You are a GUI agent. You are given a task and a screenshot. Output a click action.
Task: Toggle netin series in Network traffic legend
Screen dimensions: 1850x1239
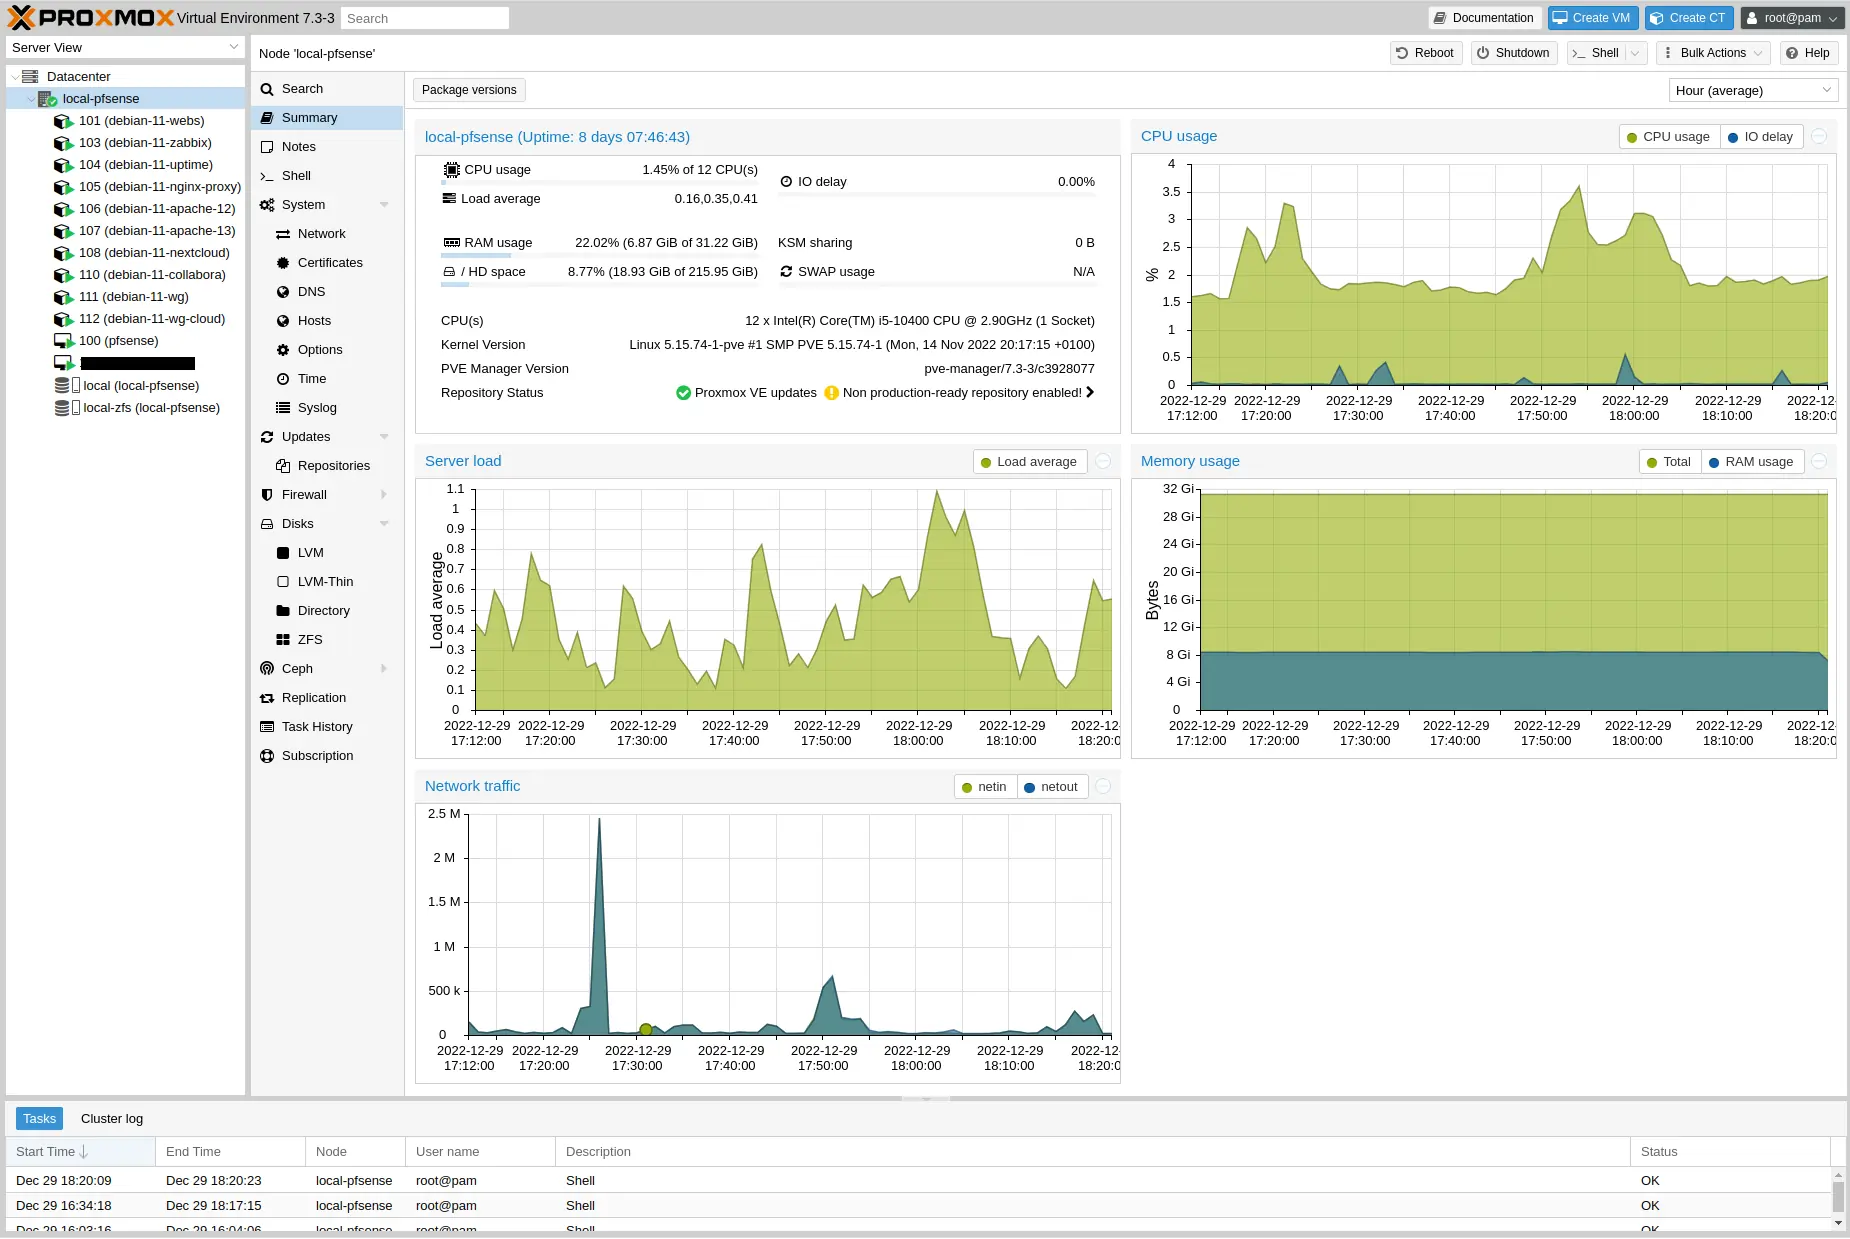click(985, 787)
